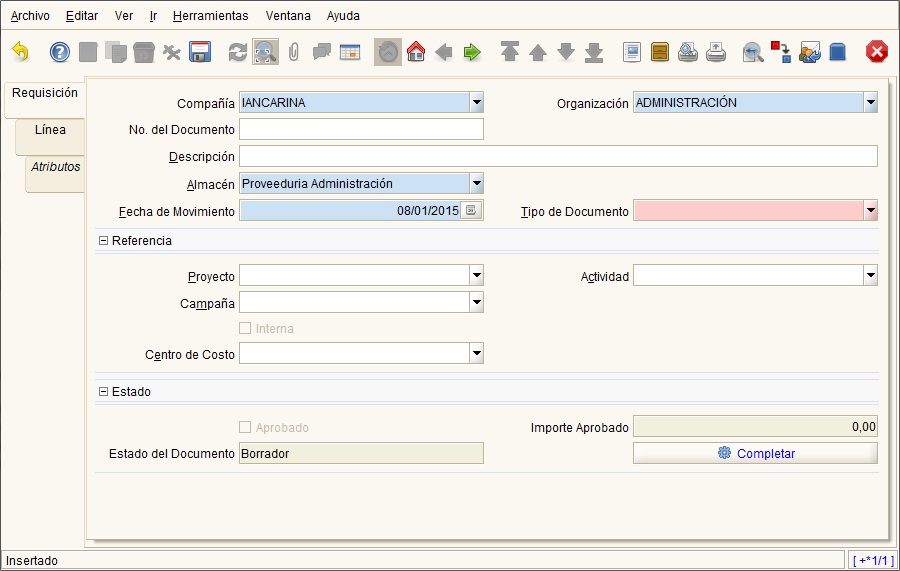Click the Fecha de Movimiento date field
Viewport: 900px width, 571px height.
click(x=351, y=211)
